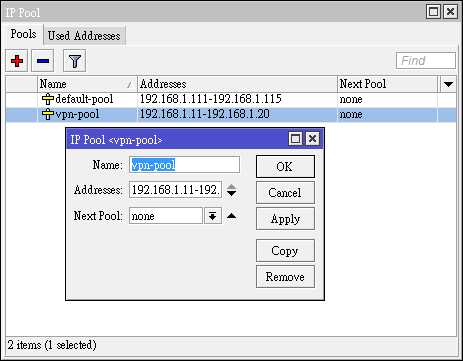
Task: Add a new pool with the red plus
Action: click(17, 61)
